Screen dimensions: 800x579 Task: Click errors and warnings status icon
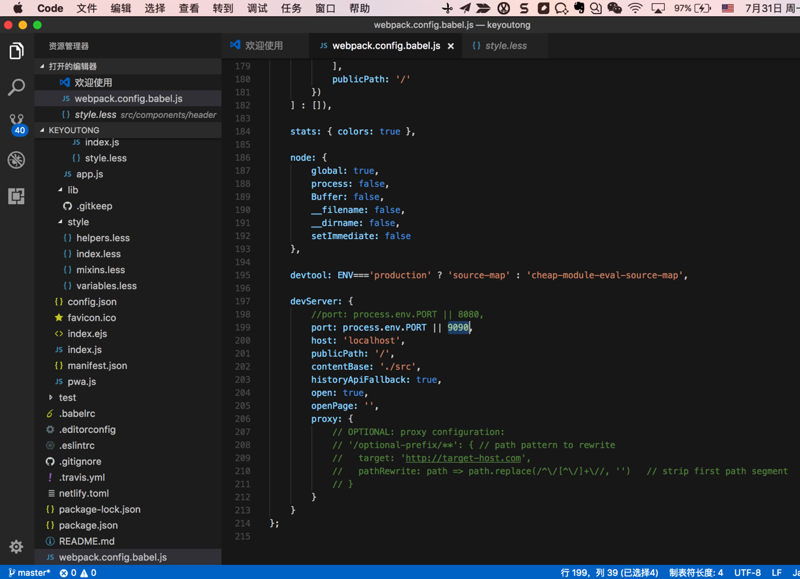click(78, 573)
